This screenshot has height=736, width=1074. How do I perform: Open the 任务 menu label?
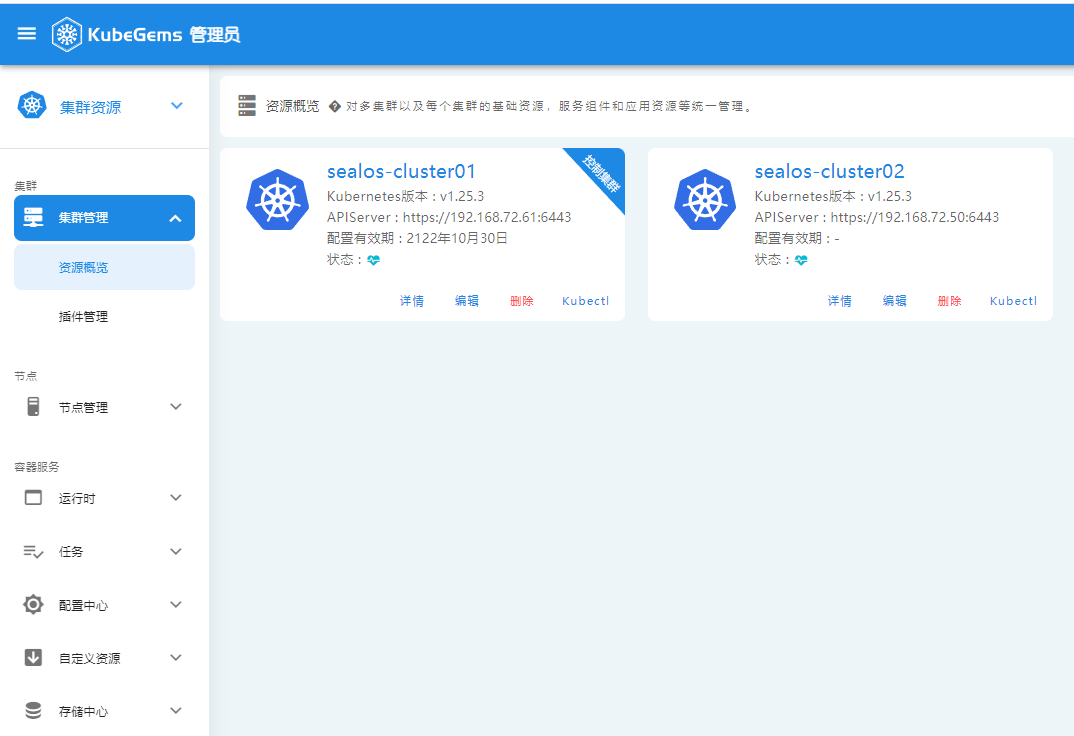[71, 552]
